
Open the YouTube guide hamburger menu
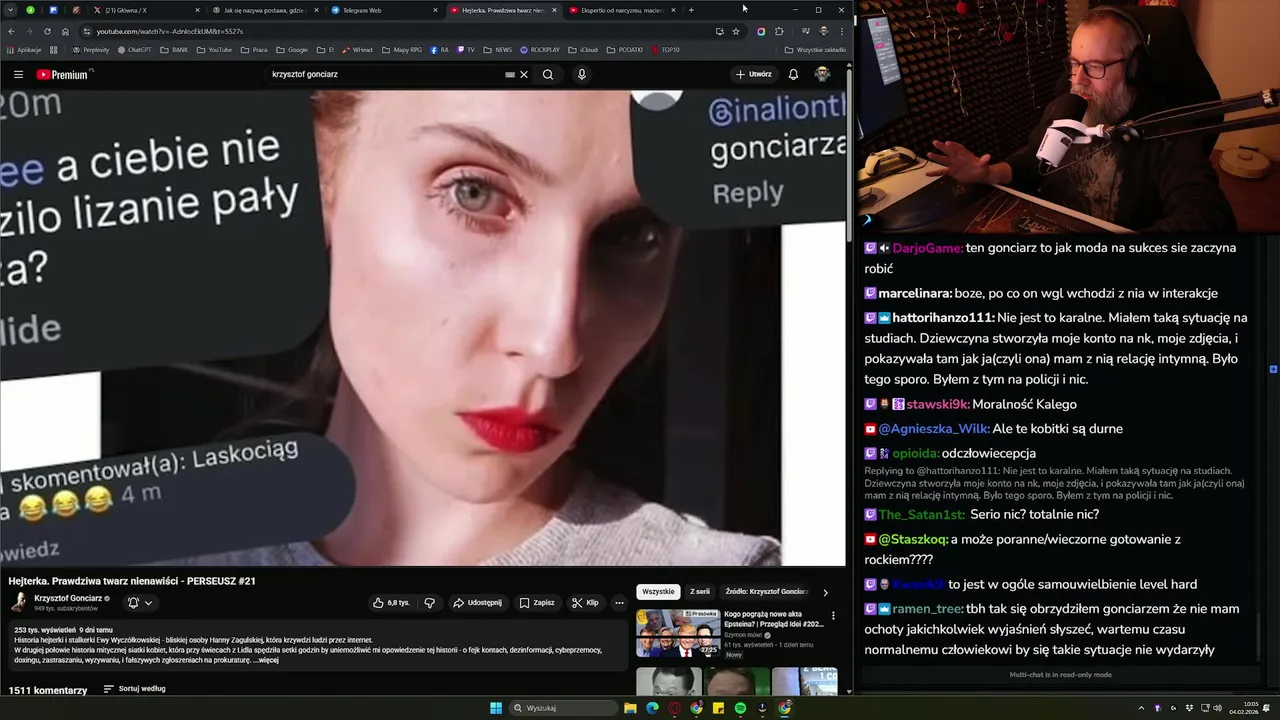tap(18, 74)
